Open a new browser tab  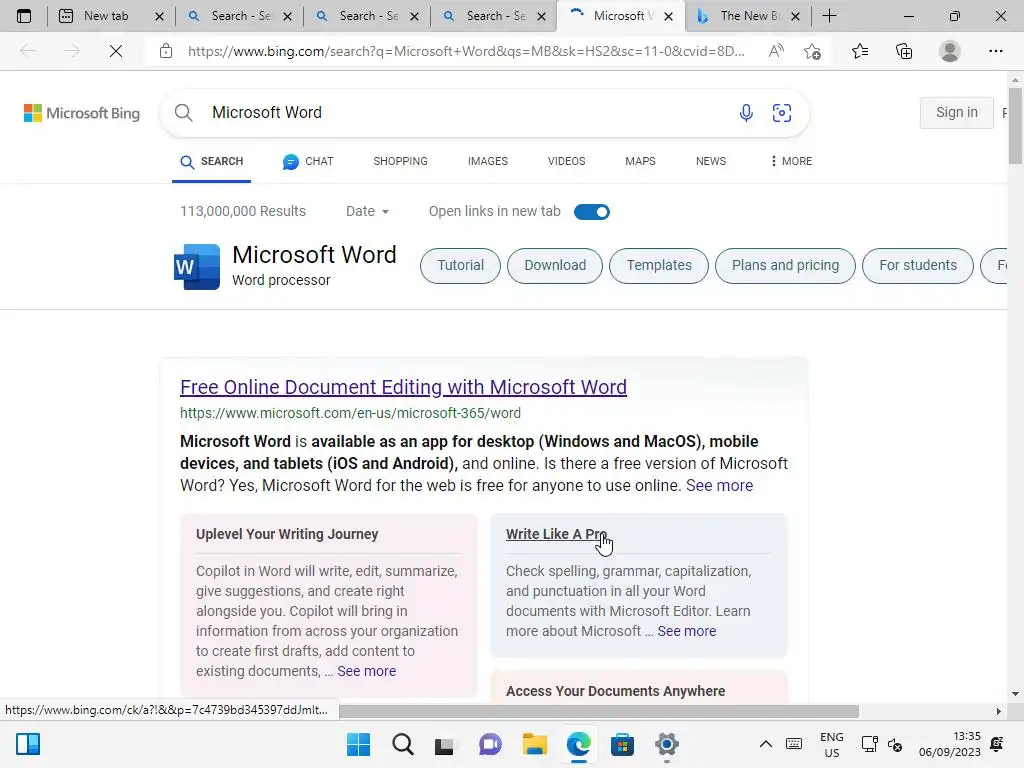[x=829, y=16]
